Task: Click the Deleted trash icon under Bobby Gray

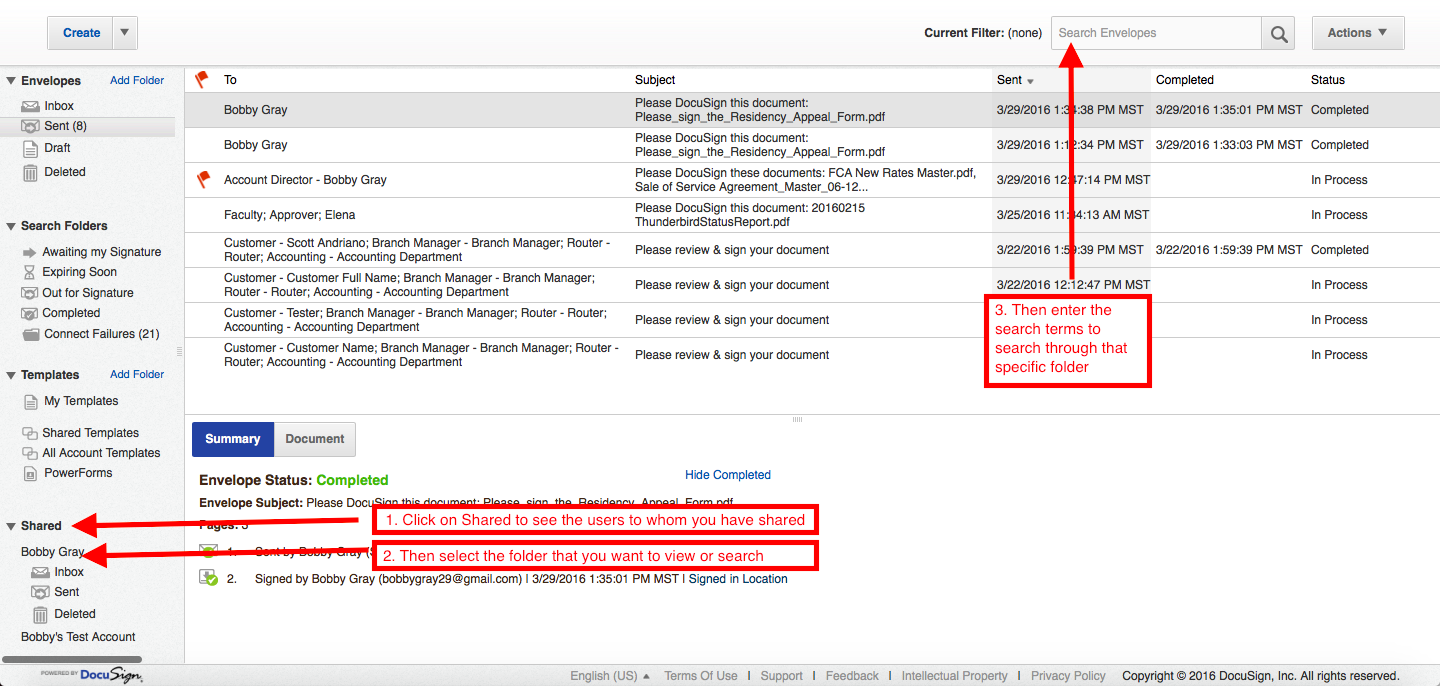Action: tap(40, 614)
